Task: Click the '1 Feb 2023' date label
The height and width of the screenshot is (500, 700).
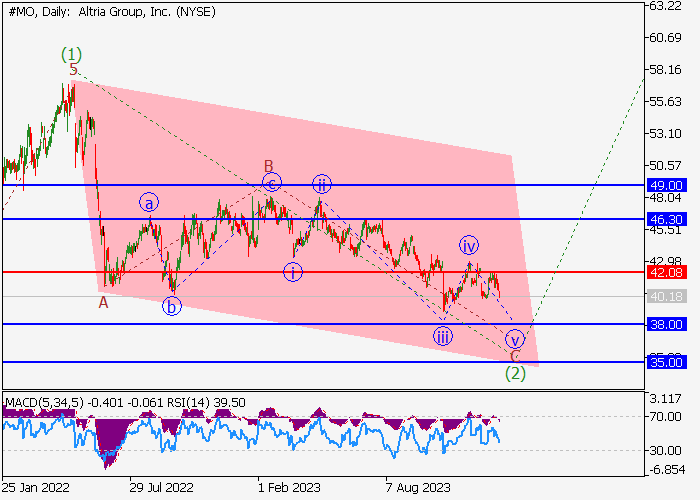Action: 289,487
